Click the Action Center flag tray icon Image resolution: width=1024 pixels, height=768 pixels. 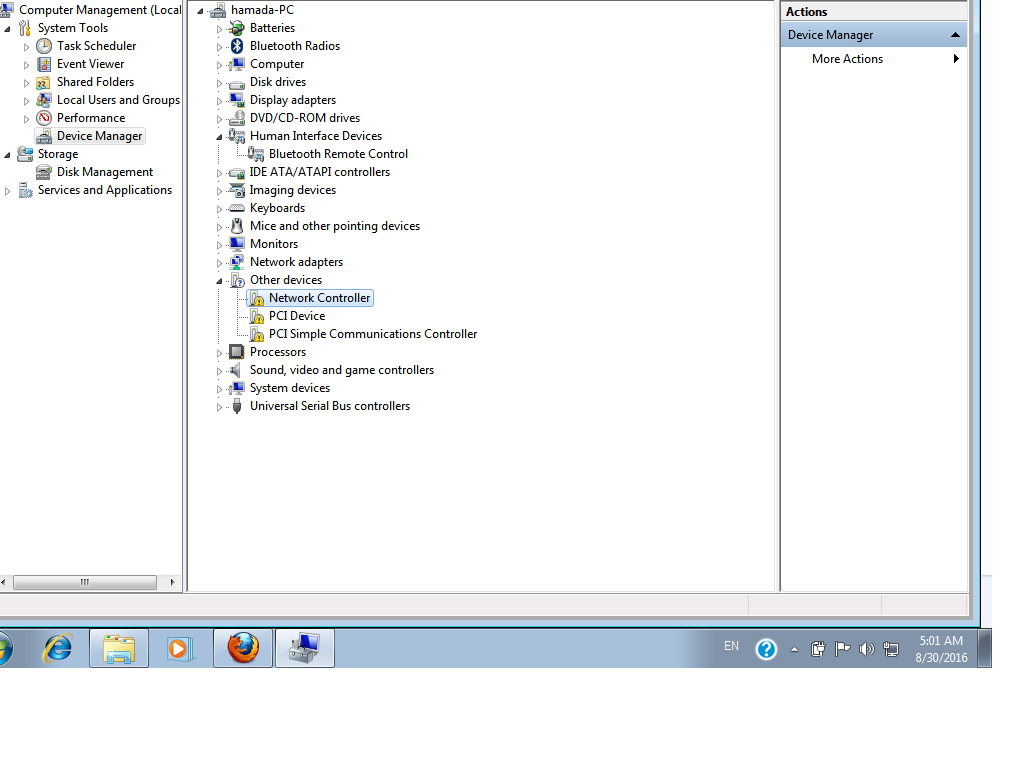point(842,648)
